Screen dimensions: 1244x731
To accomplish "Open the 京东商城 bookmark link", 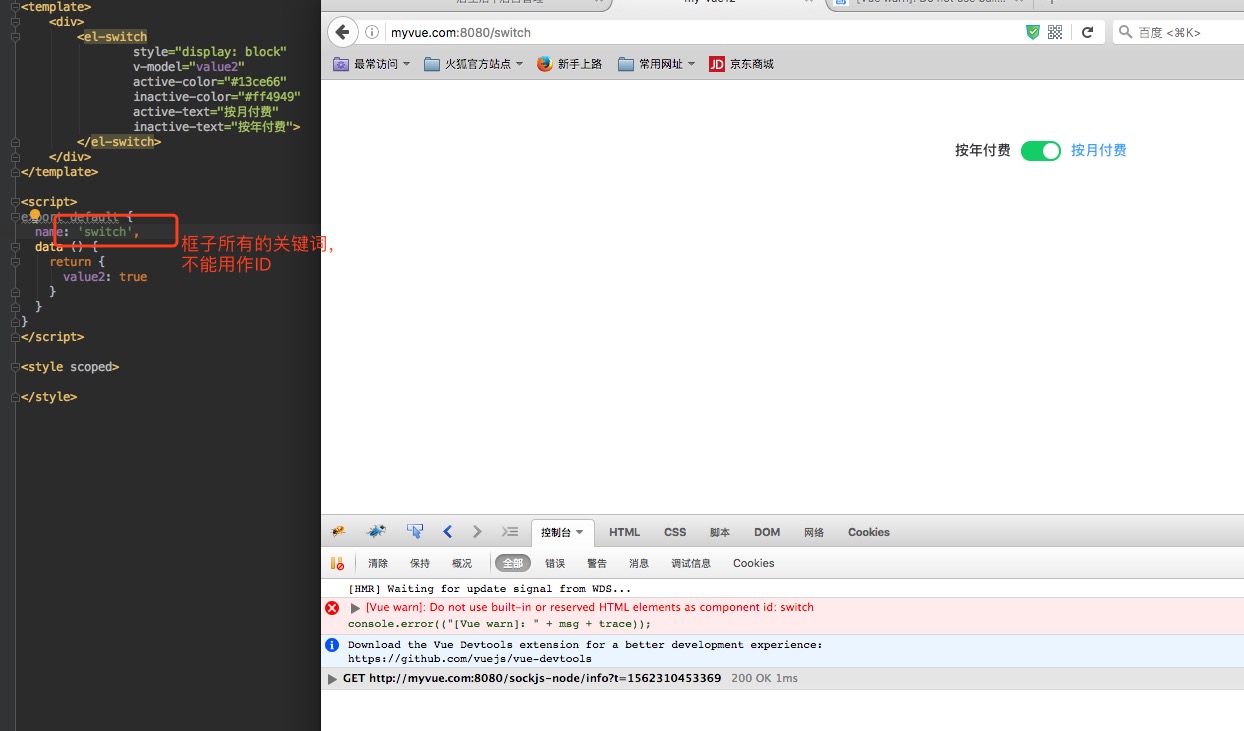I will [x=741, y=64].
